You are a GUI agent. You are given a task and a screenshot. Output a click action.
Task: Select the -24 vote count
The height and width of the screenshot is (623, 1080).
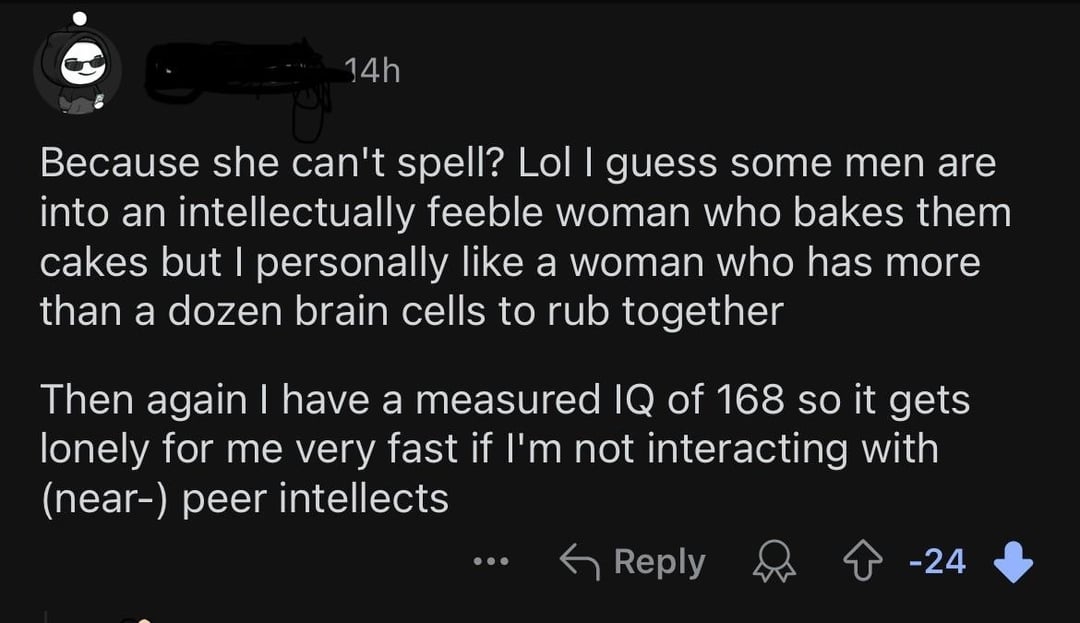click(939, 561)
